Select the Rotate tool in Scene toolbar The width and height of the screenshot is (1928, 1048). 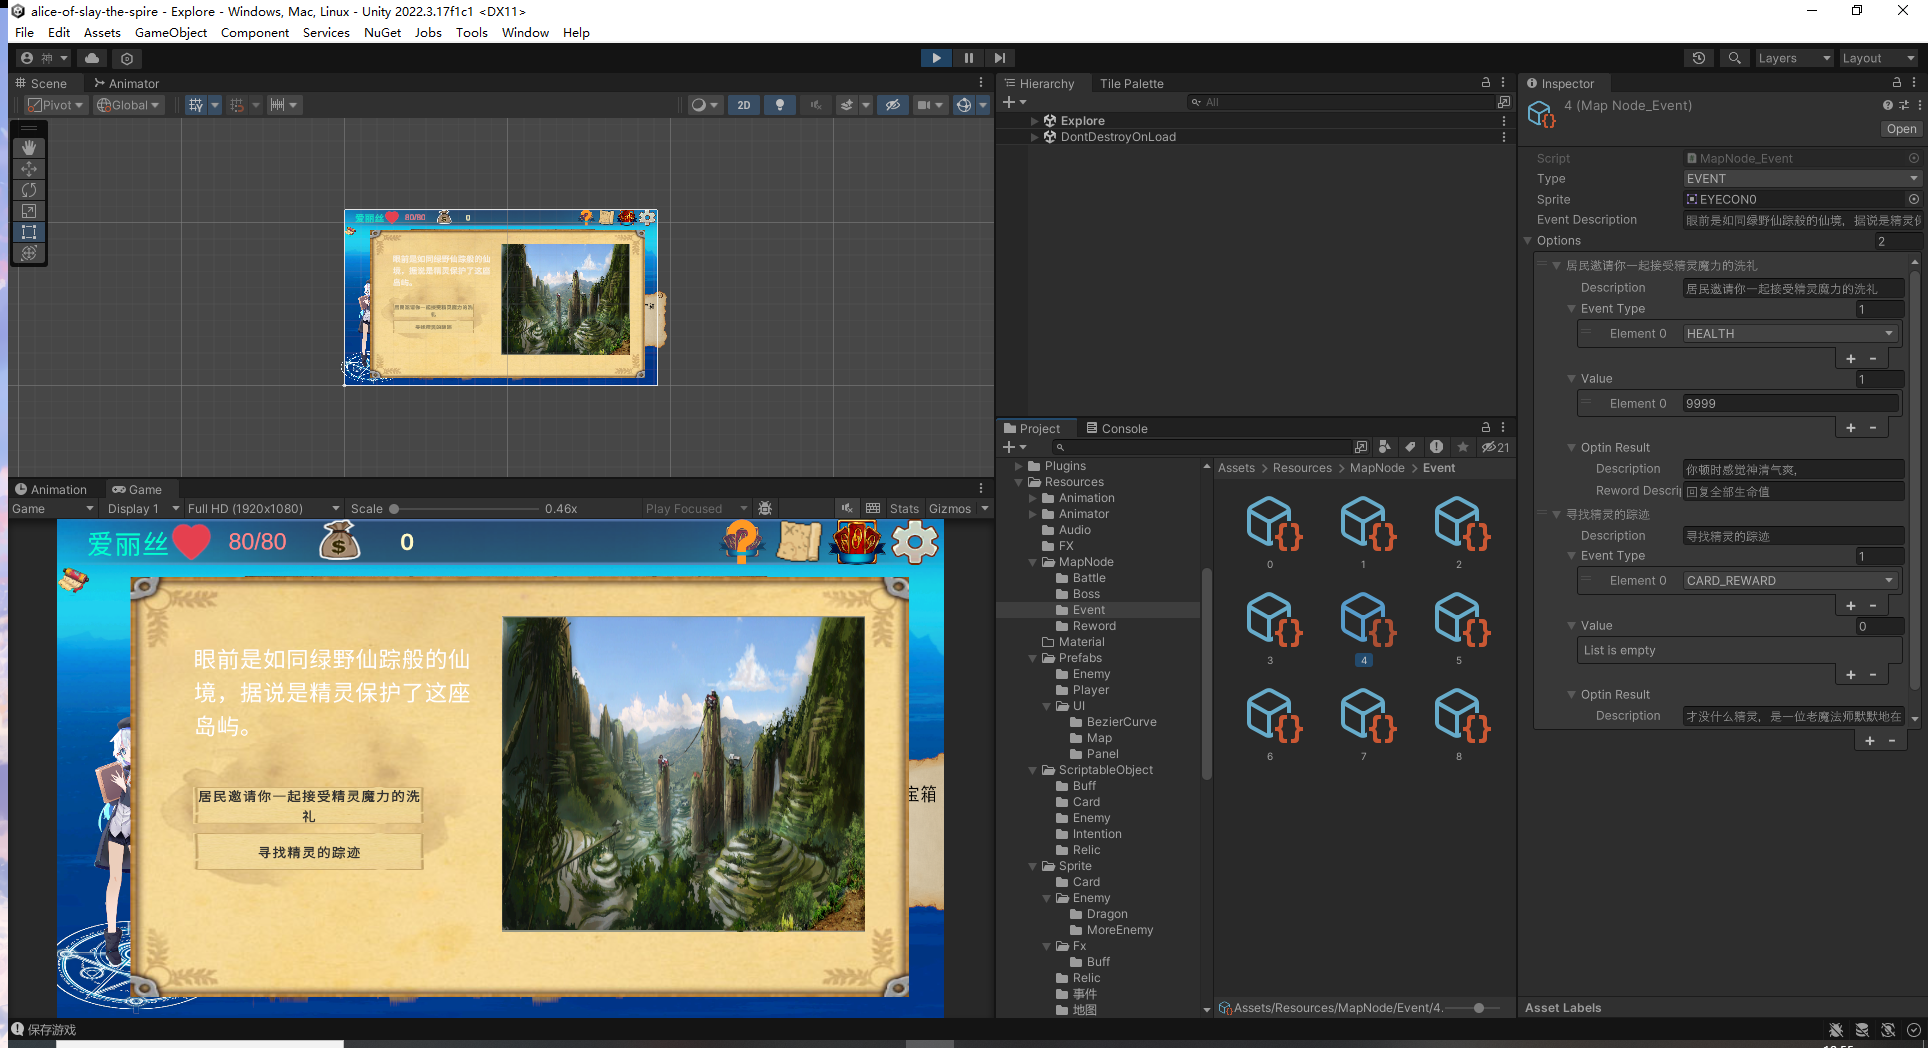(x=29, y=190)
